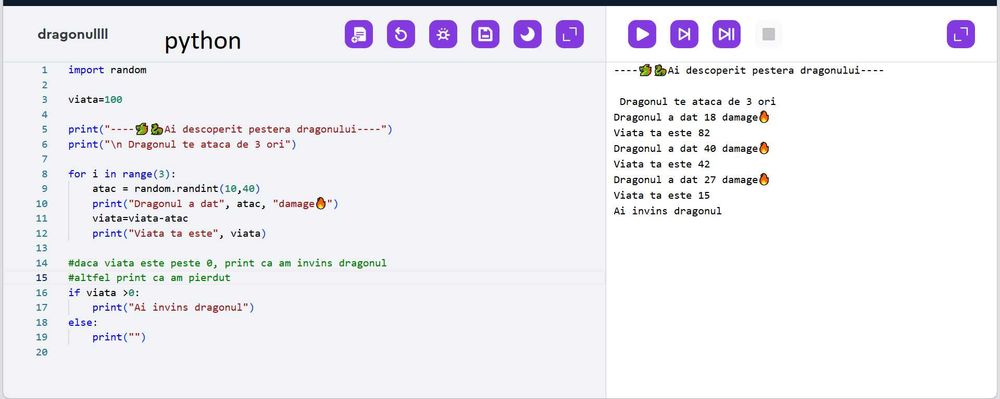The width and height of the screenshot is (1000, 399).
Task: Click output 'Viata ta este 82'
Action: click(x=661, y=133)
